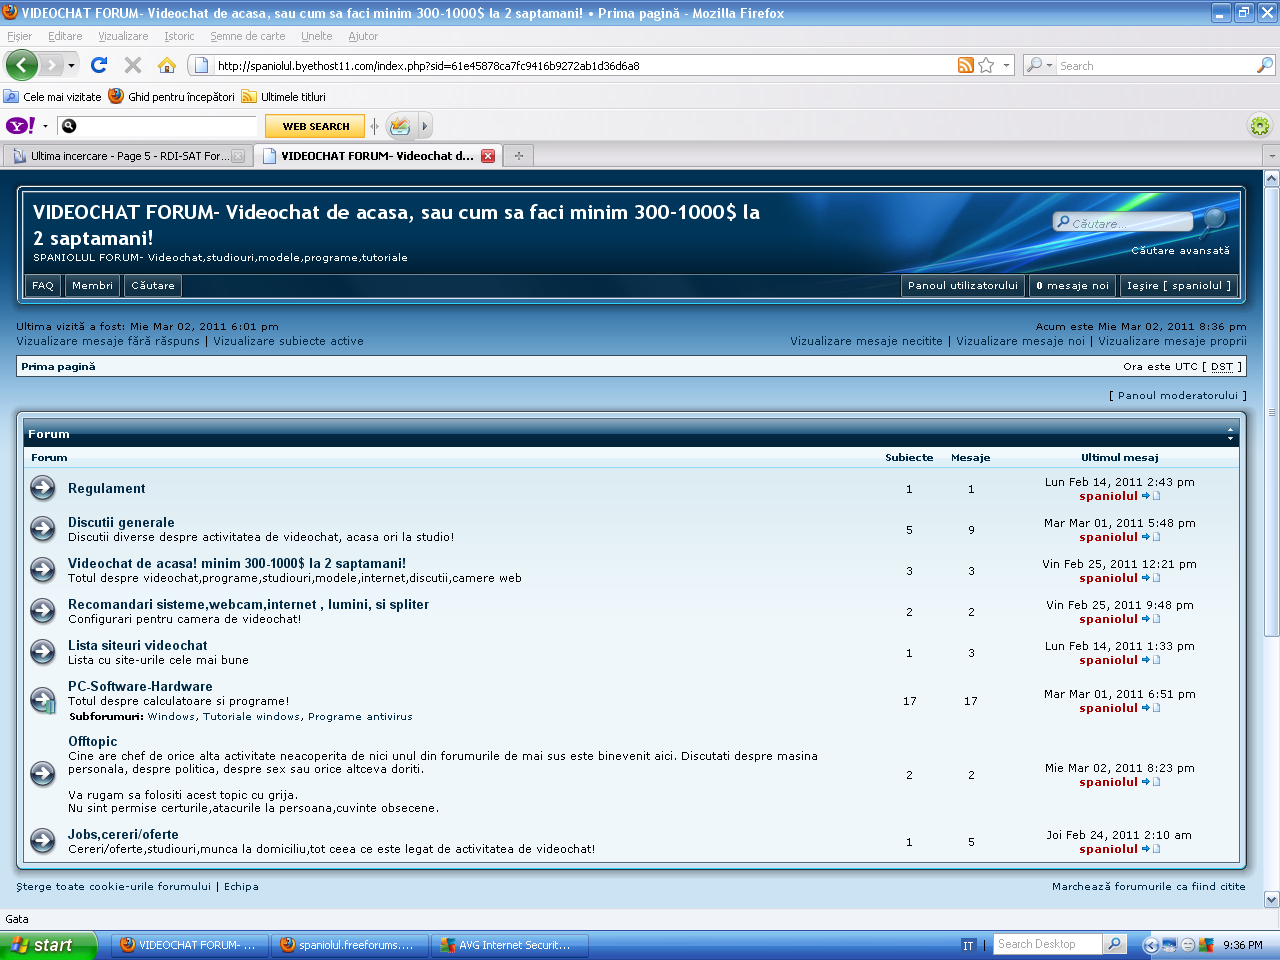Switch to the Ultima incercare RDI-SAT tab
This screenshot has width=1280, height=960.
pos(128,156)
